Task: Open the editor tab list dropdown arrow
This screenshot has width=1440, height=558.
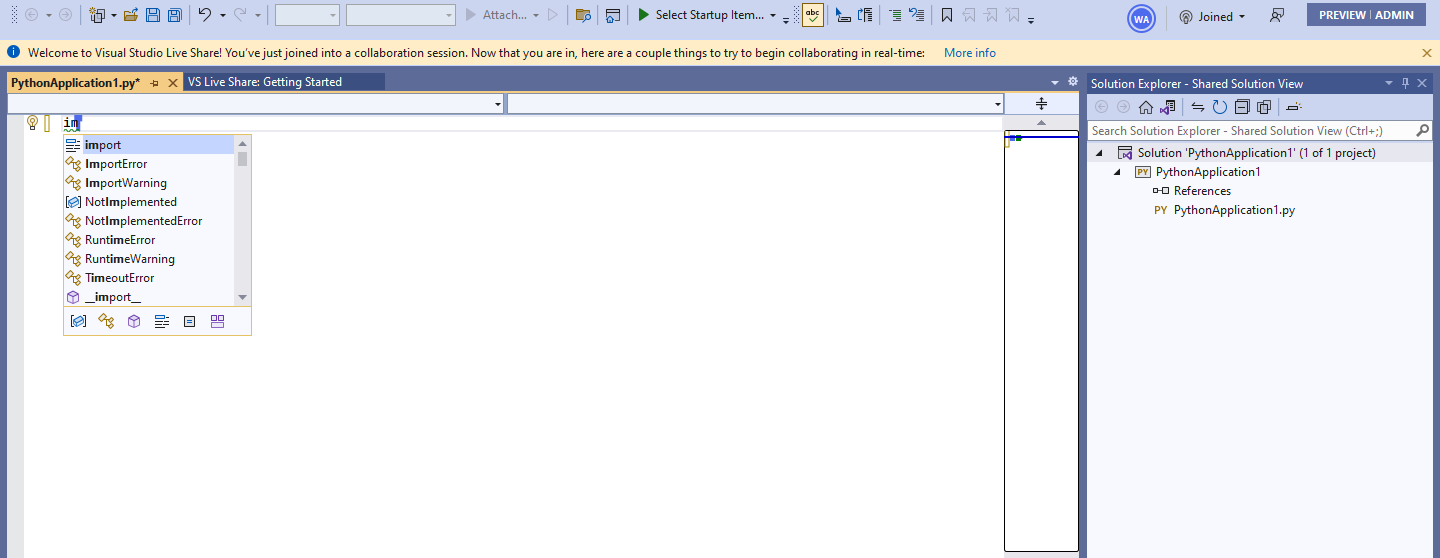Action: pos(1055,83)
